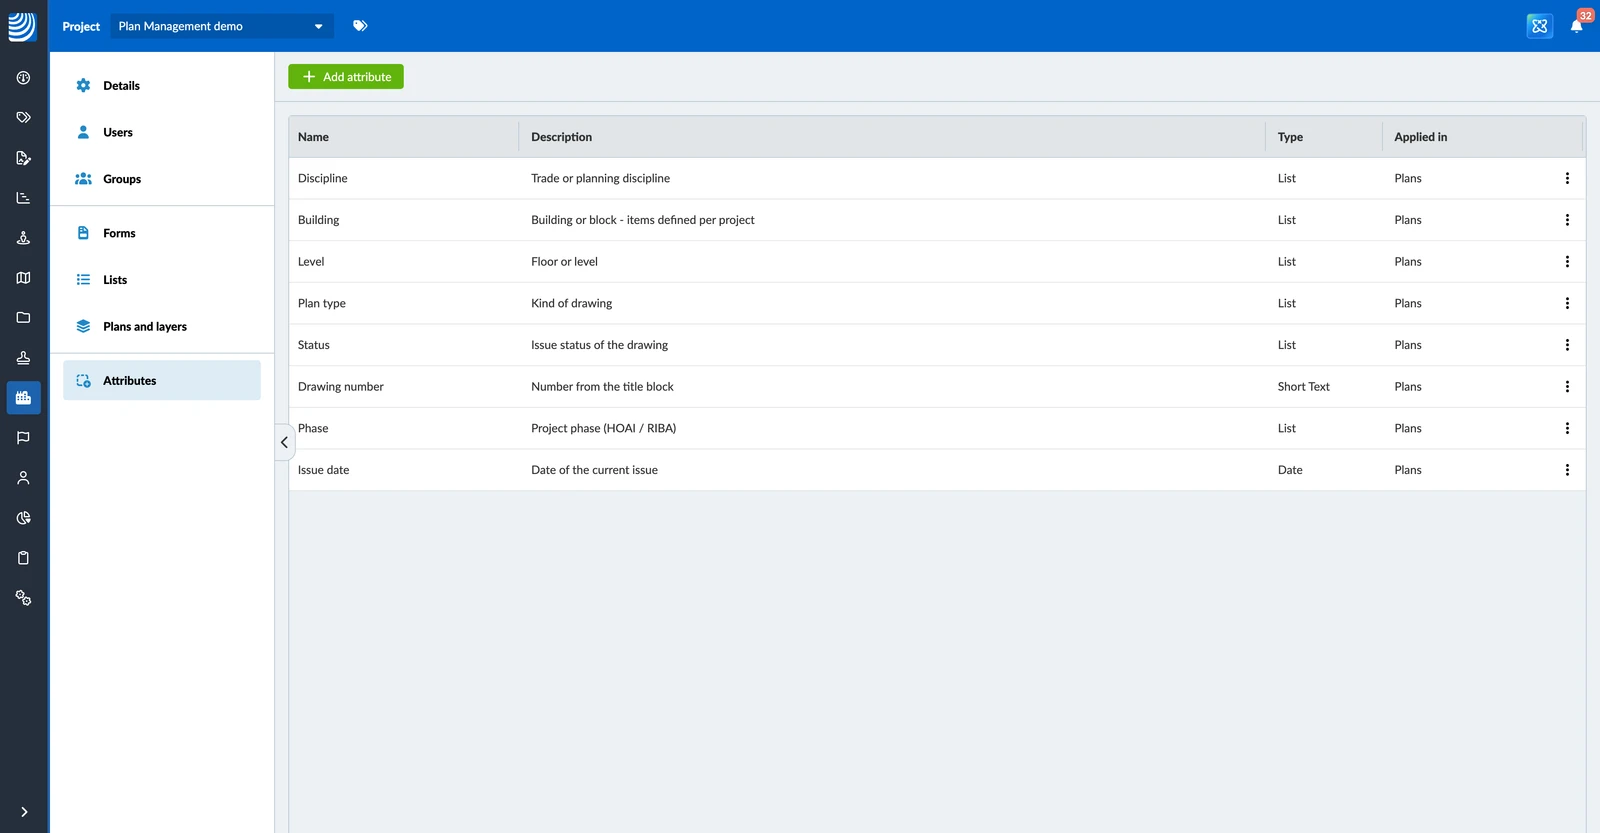The image size is (1600, 833).
Task: Click the Add attribute button
Action: click(346, 77)
